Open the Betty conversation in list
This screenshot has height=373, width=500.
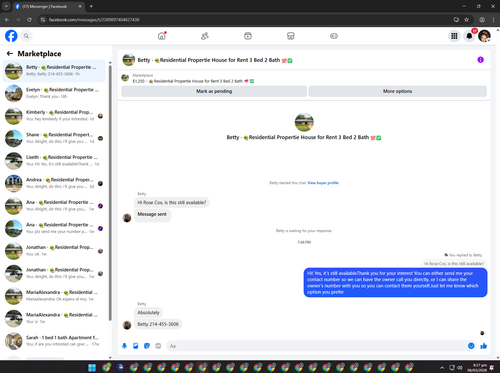pos(54,71)
